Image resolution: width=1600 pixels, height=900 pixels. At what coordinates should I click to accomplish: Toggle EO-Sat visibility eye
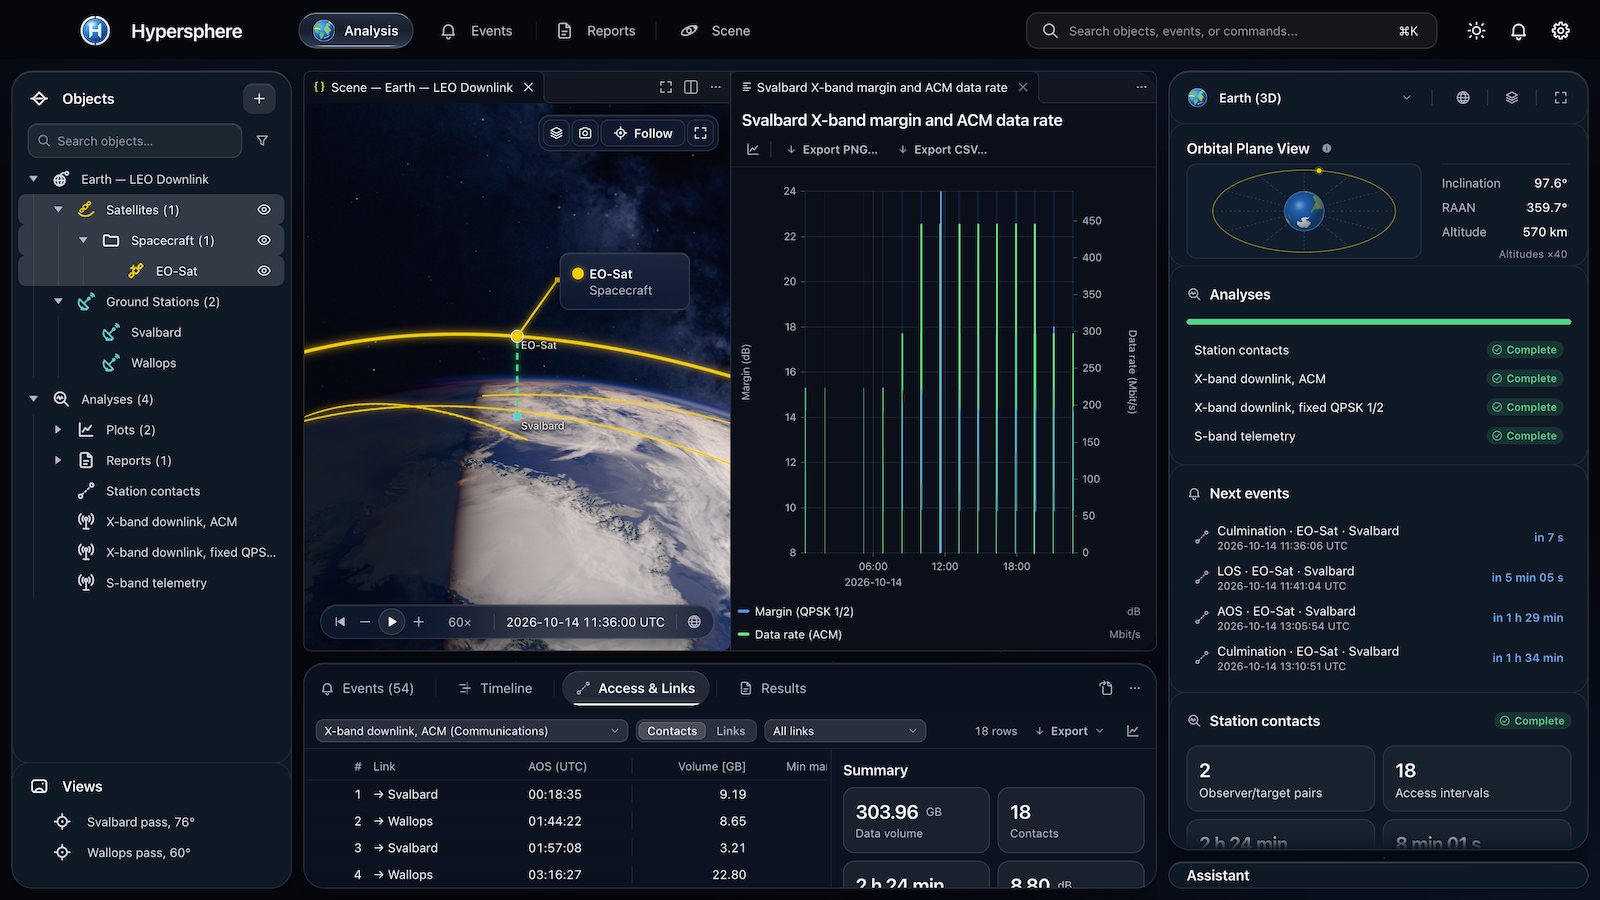point(264,271)
